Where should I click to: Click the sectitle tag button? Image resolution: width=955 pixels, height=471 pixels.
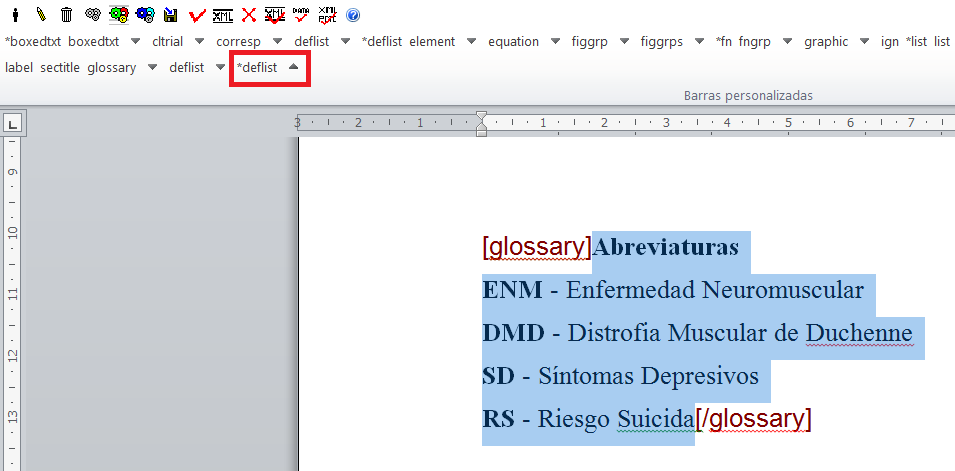(x=60, y=68)
